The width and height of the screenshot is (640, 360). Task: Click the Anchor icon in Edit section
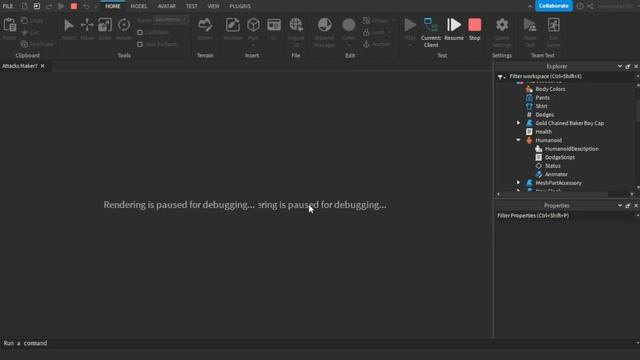coord(366,44)
